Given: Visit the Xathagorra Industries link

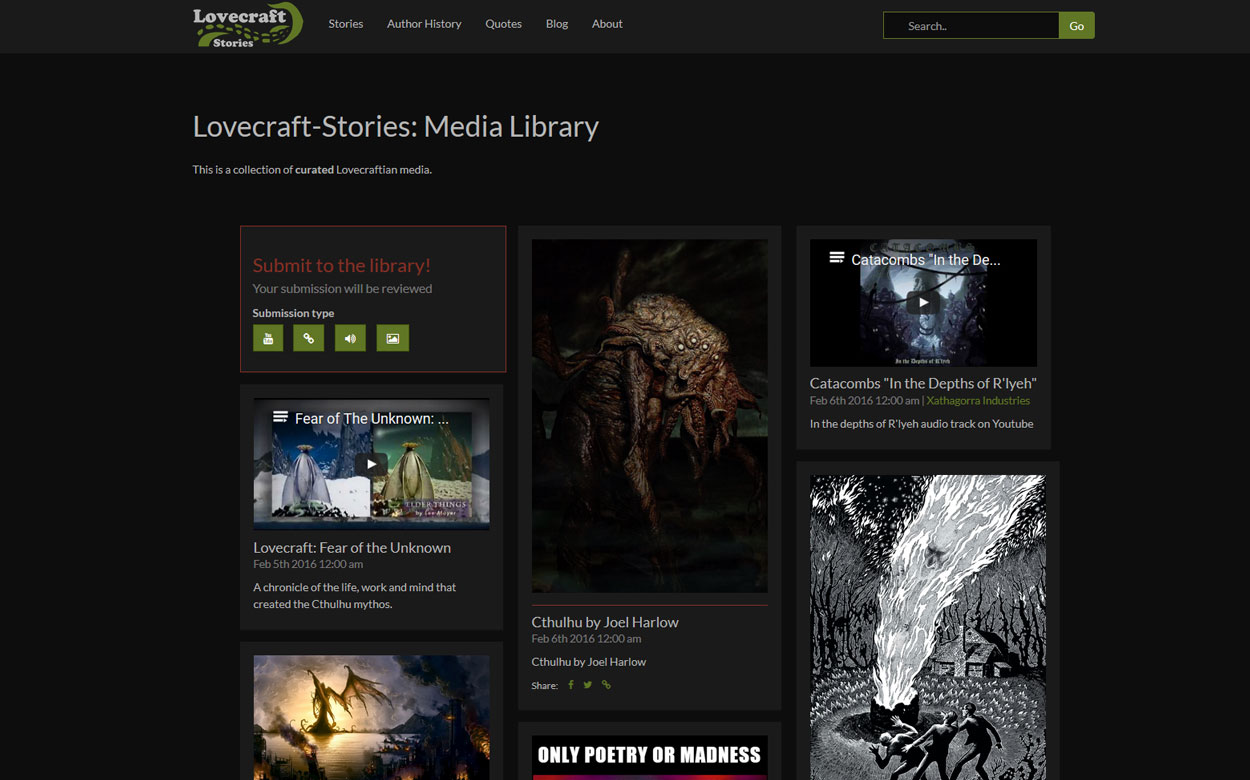Looking at the screenshot, I should point(978,400).
